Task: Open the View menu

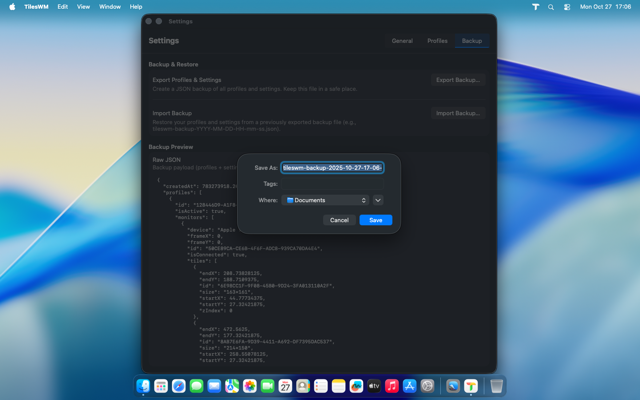Action: 83,7
